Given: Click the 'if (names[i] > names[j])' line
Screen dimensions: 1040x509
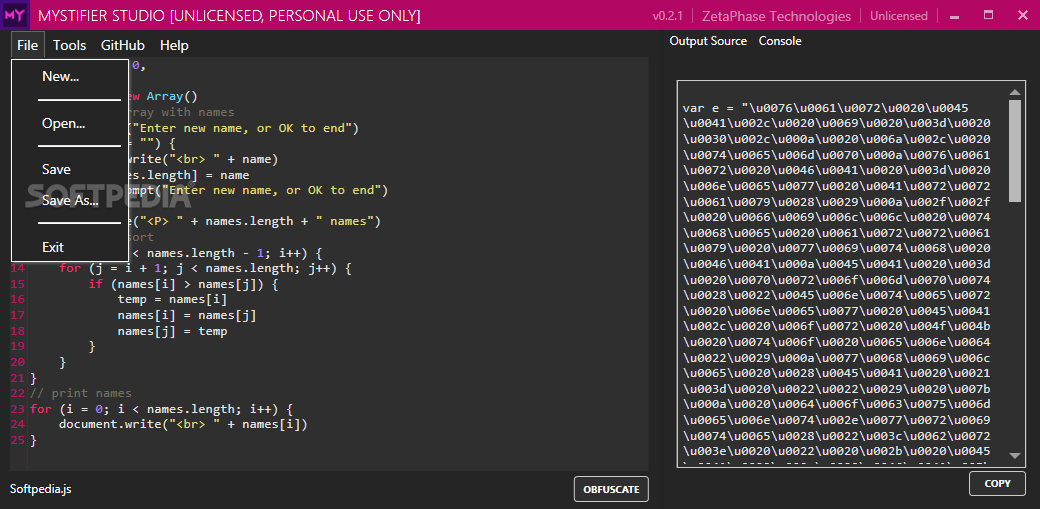Looking at the screenshot, I should click(183, 284).
